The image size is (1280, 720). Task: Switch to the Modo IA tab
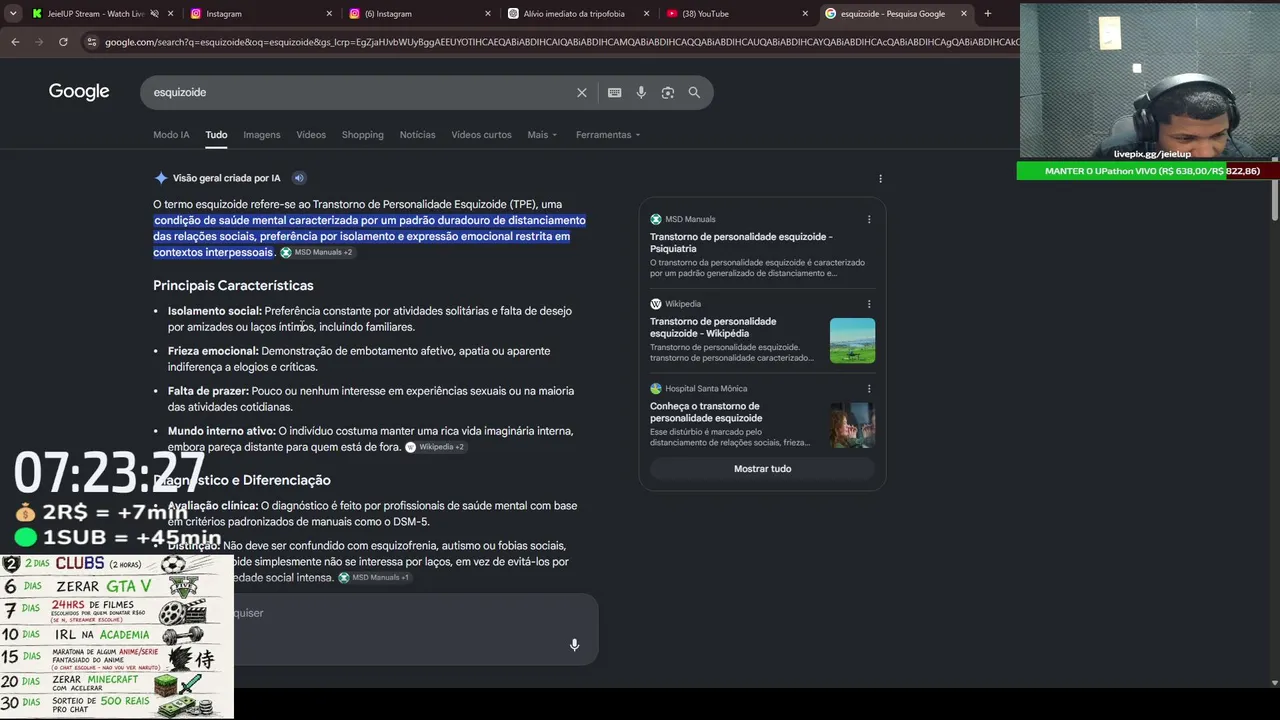(171, 135)
